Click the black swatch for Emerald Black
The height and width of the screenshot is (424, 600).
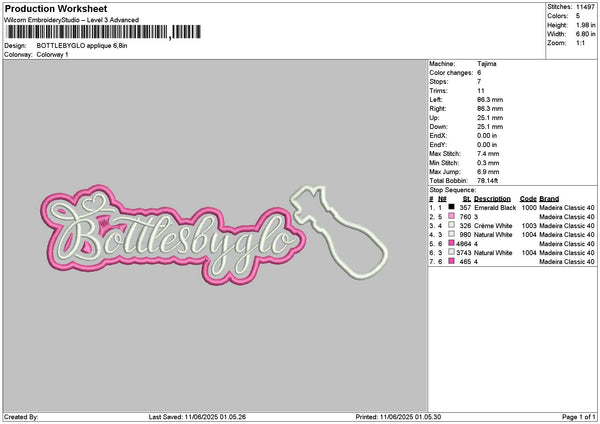[x=452, y=207]
